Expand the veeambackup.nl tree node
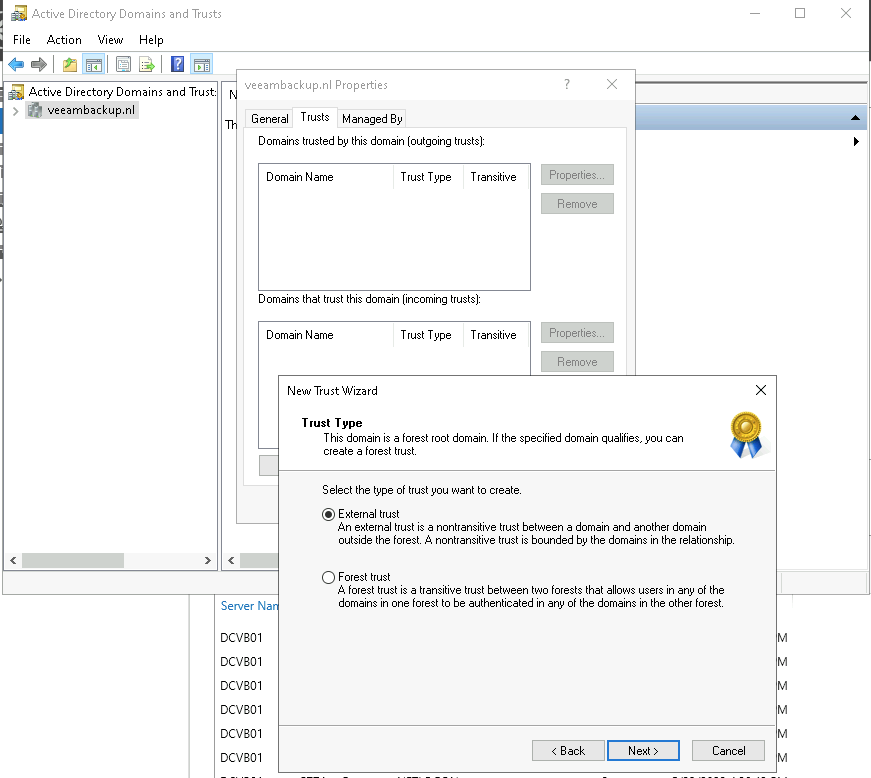Screen dimensions: 871x778 (15, 111)
